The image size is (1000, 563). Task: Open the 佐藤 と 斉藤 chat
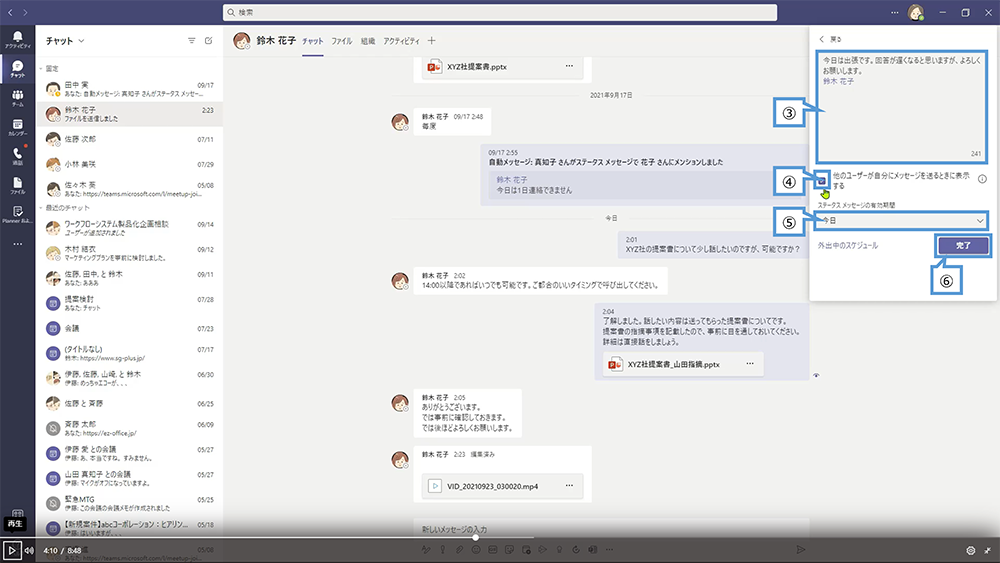point(130,403)
